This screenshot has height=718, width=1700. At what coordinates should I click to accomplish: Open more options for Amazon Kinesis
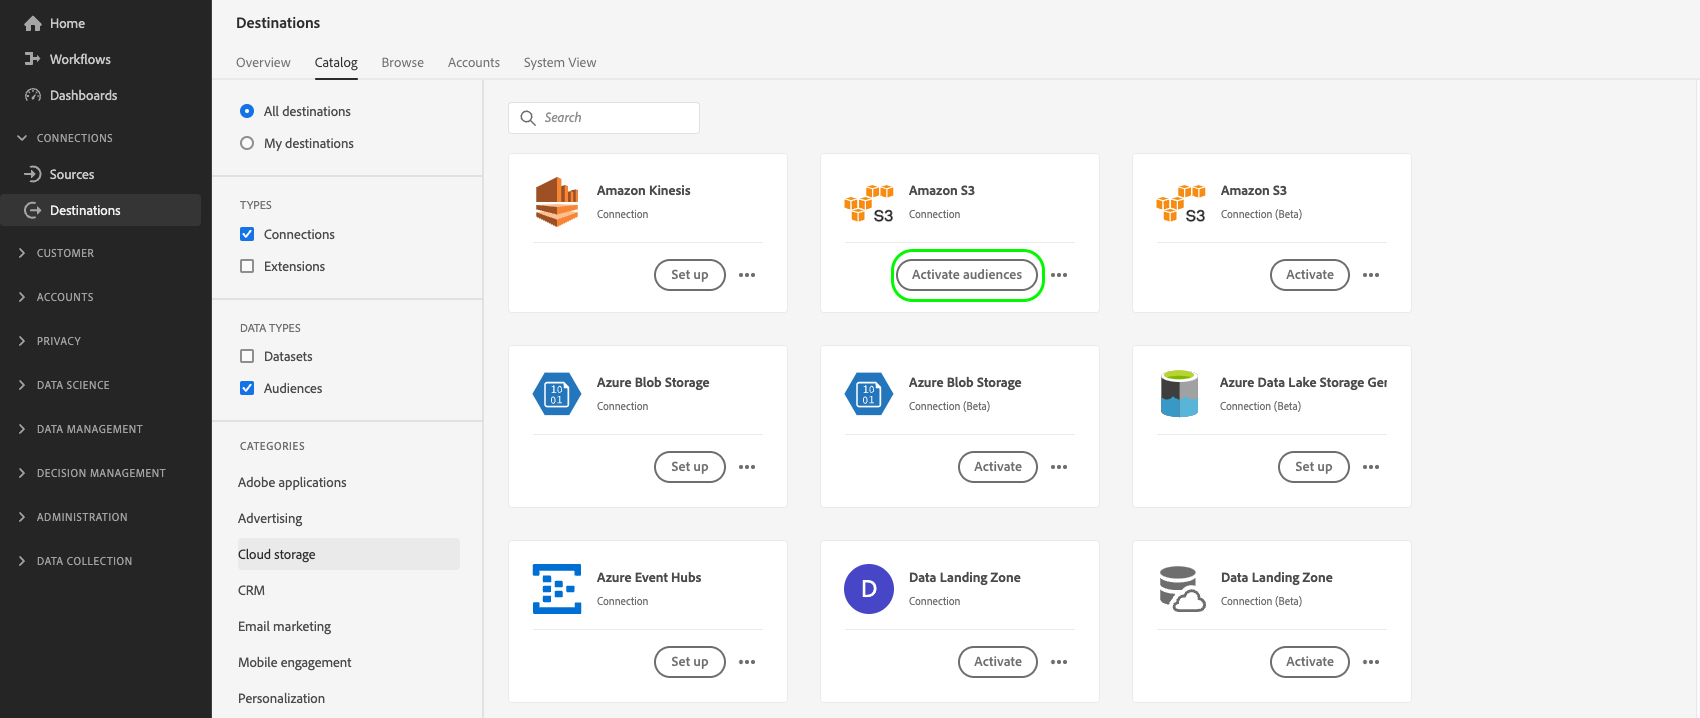pyautogui.click(x=747, y=275)
